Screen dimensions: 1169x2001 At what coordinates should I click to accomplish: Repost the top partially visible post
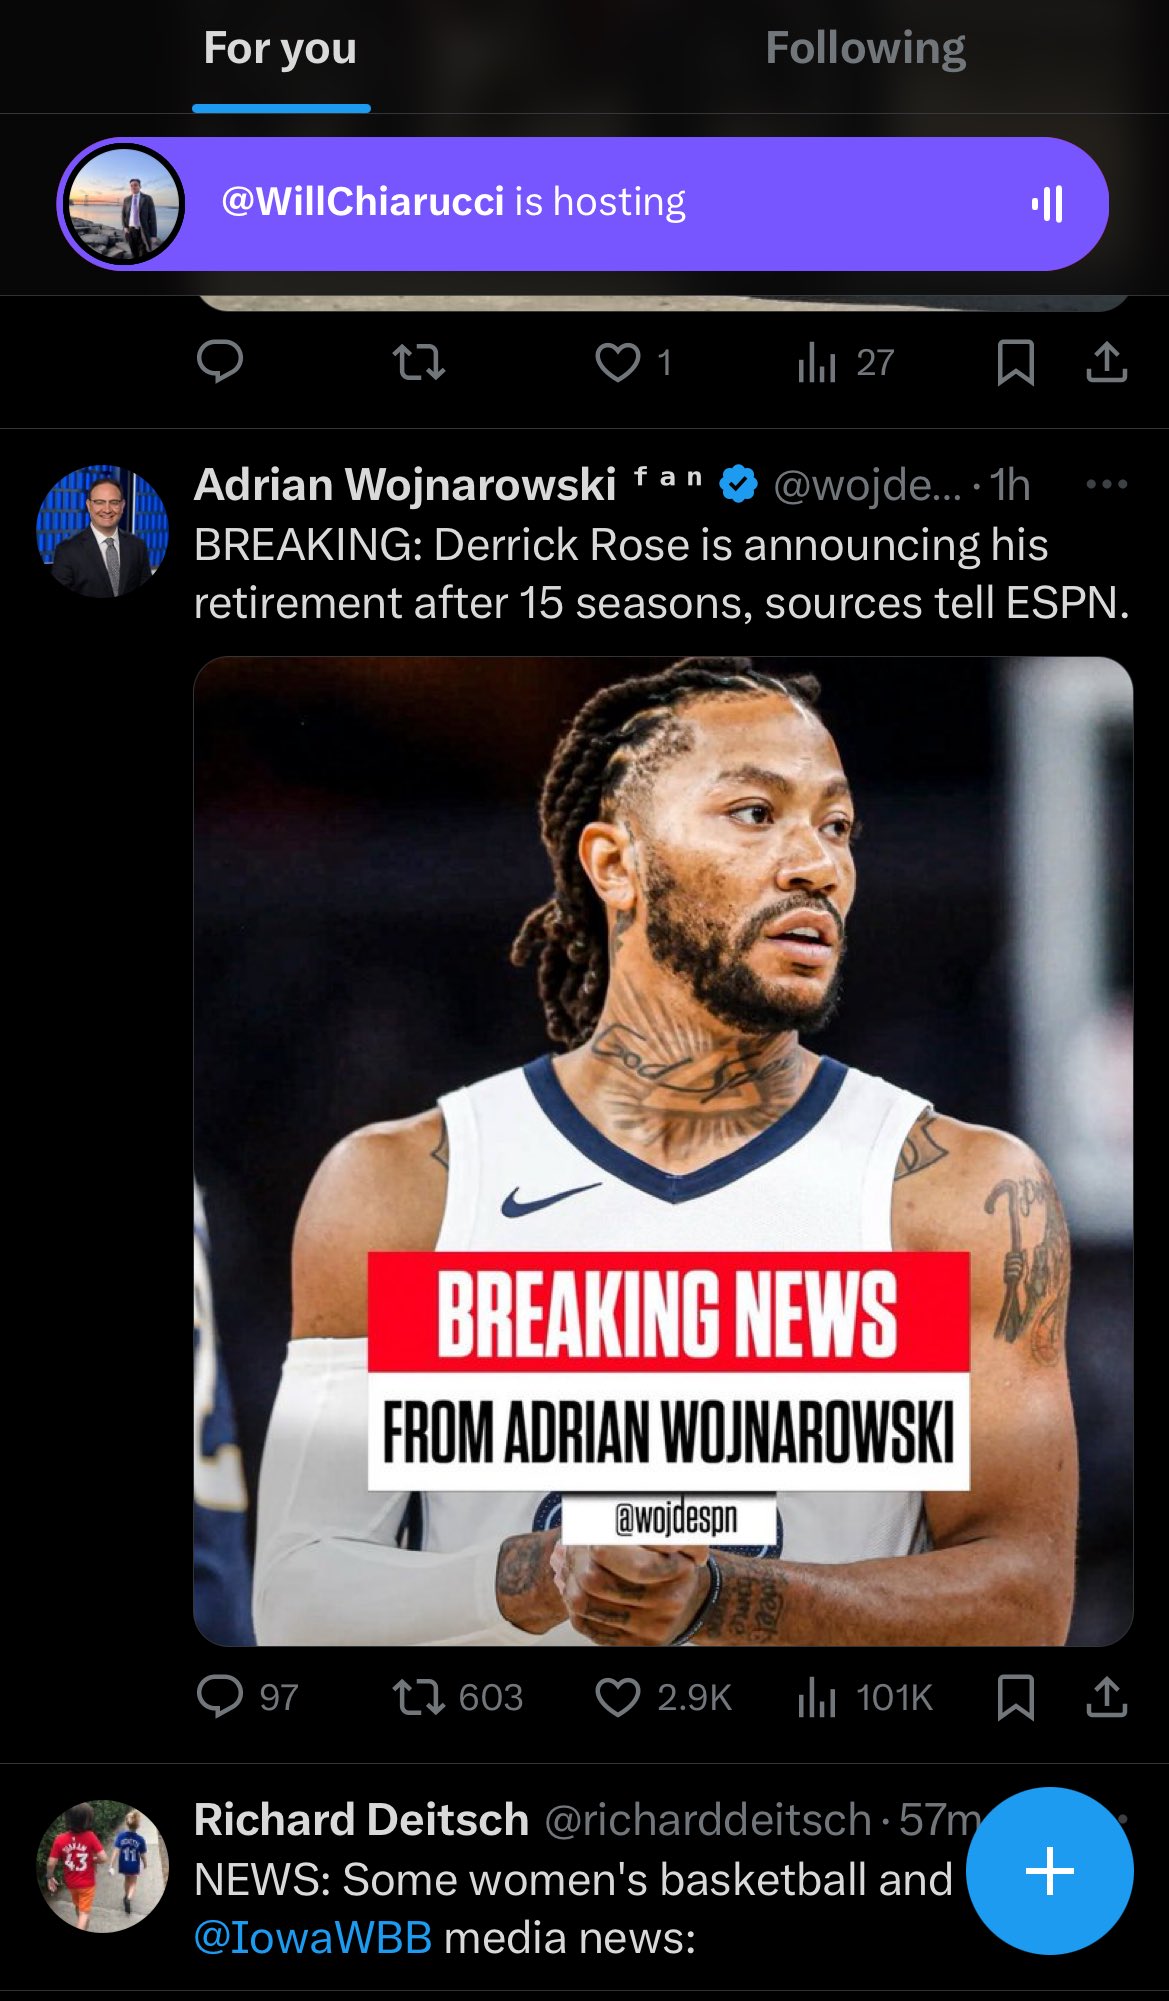pos(419,362)
